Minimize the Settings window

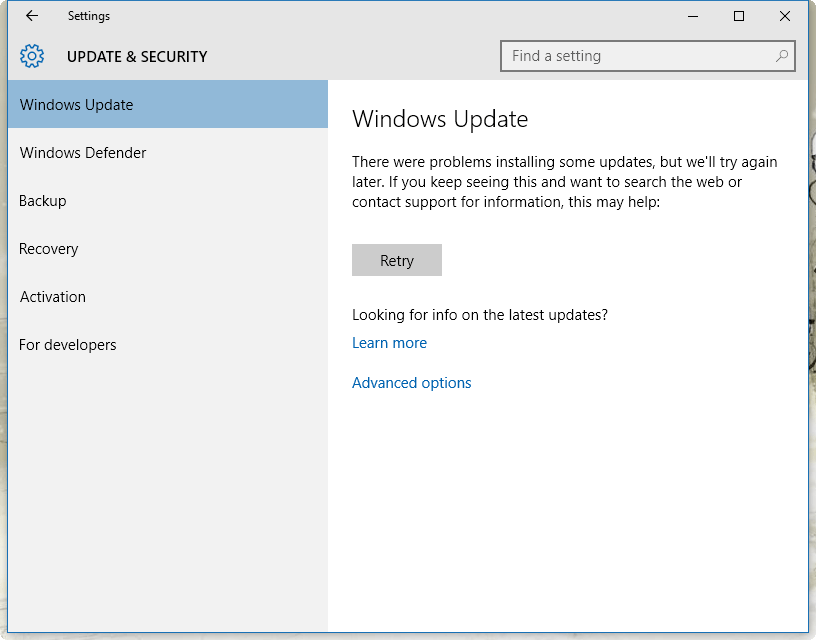[x=693, y=16]
